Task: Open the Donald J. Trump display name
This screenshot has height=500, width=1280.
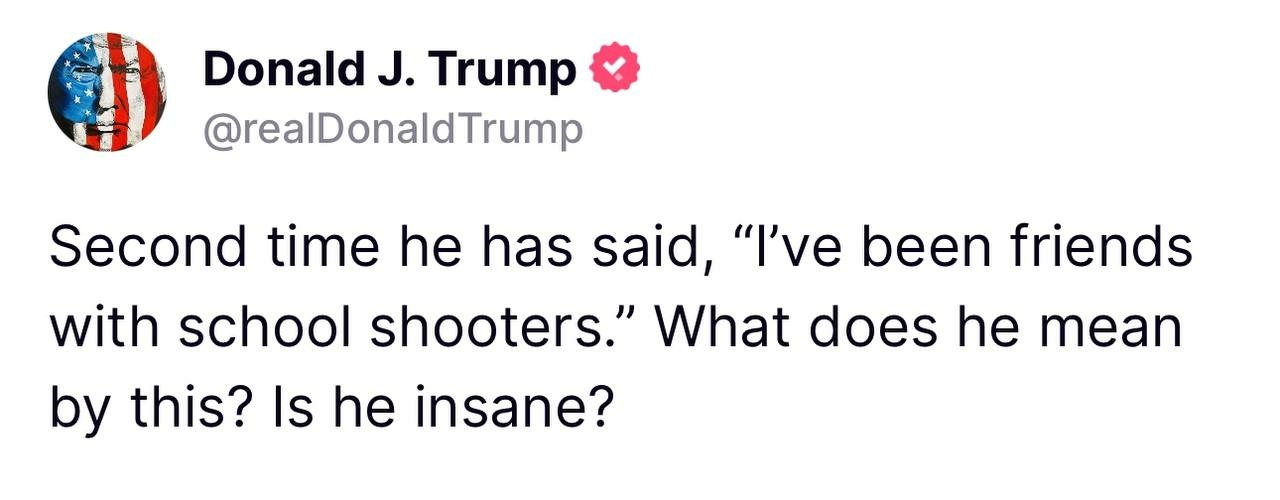Action: [x=390, y=70]
